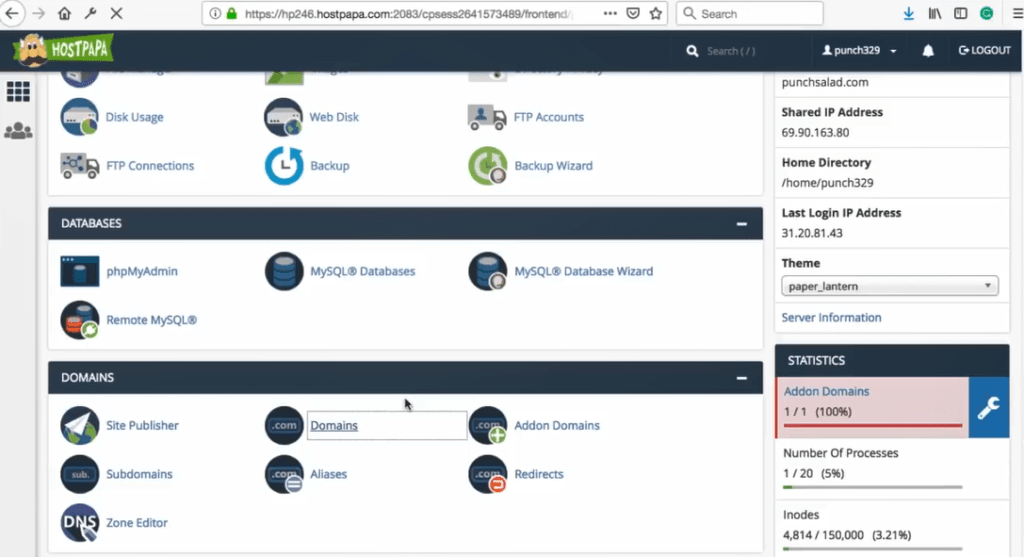Image resolution: width=1024 pixels, height=557 pixels.
Task: Select the /home/punch329 directory text
Action: tap(827, 183)
